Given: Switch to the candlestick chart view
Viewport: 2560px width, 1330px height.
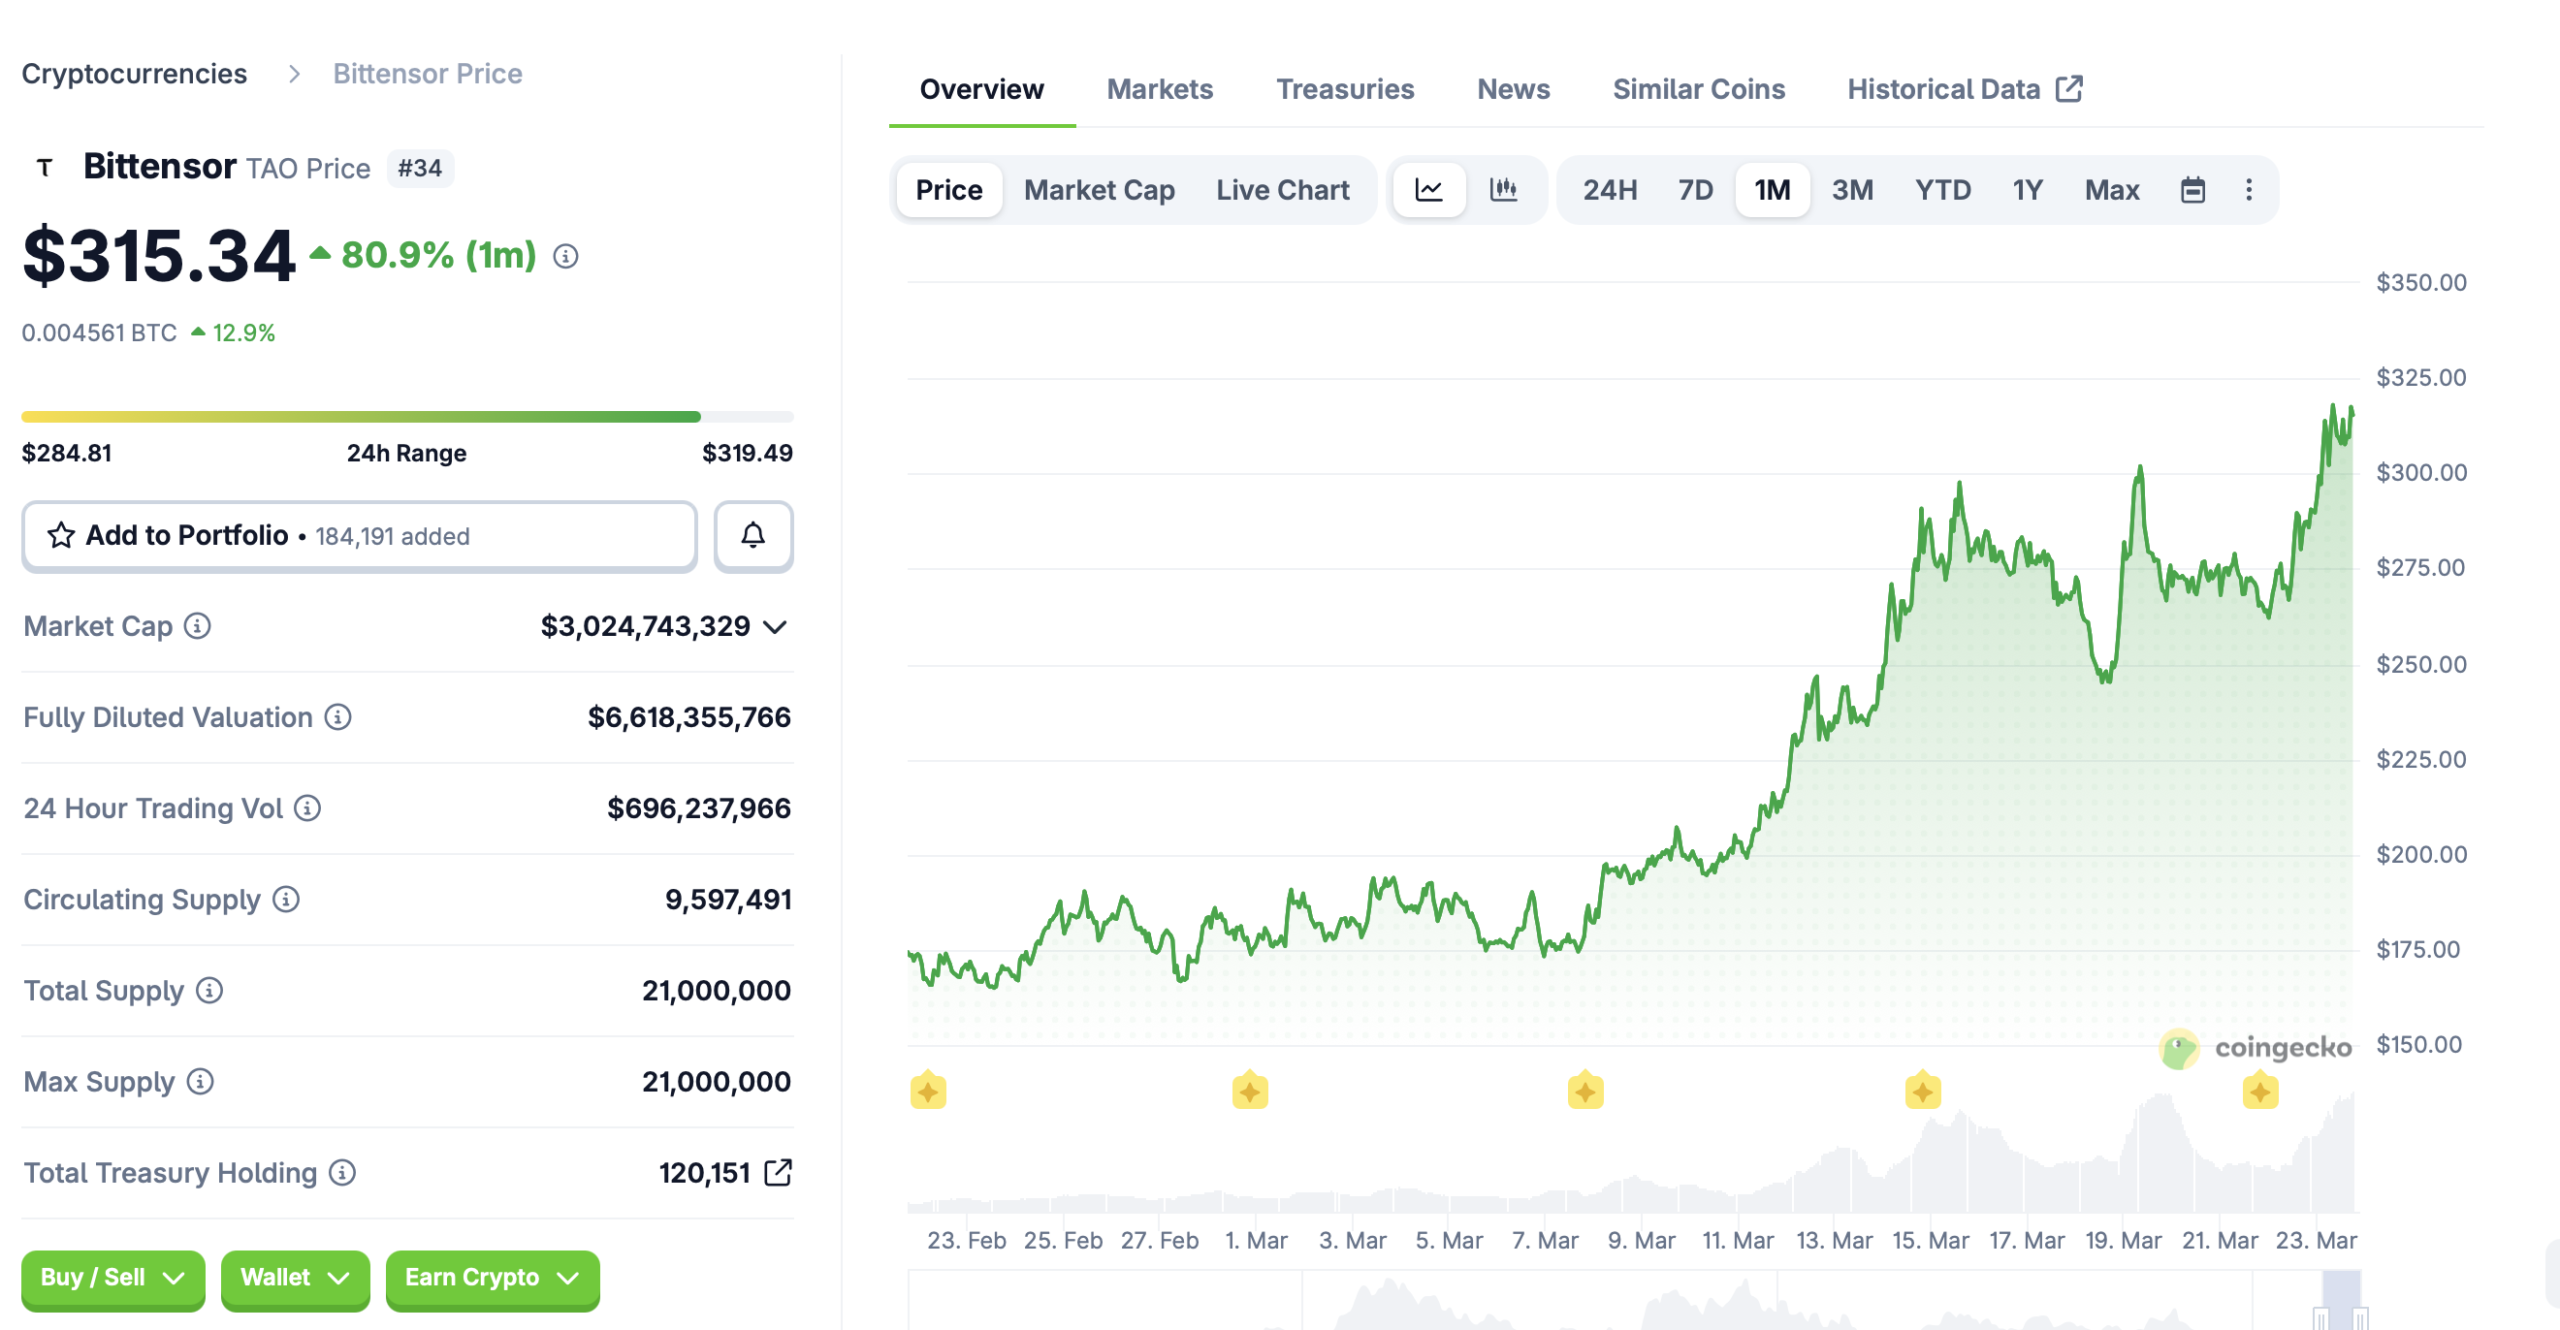Looking at the screenshot, I should point(1505,189).
